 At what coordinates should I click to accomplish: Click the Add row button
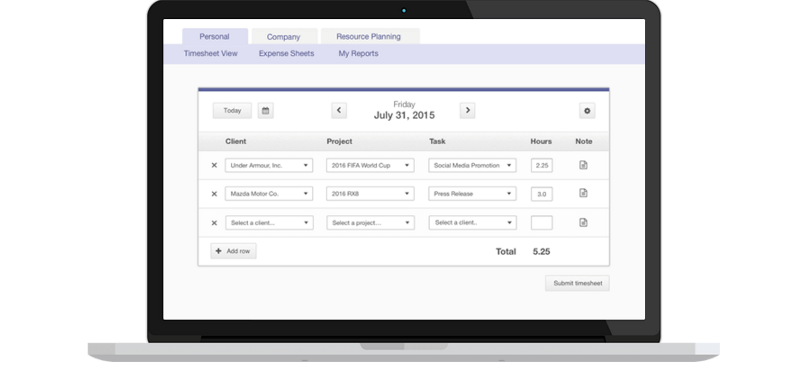pyautogui.click(x=233, y=251)
